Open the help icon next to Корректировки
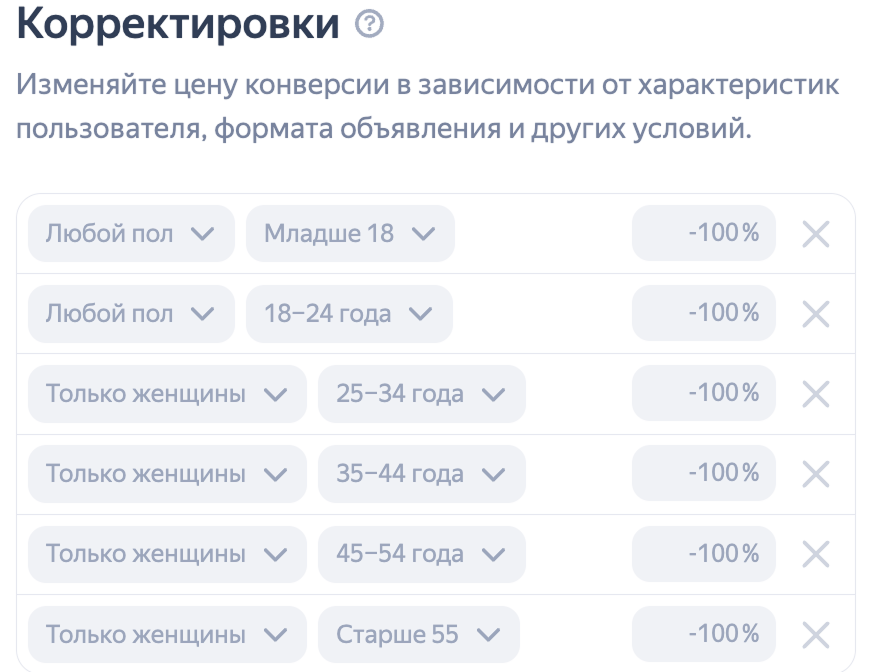The height and width of the screenshot is (672, 870). point(369,24)
